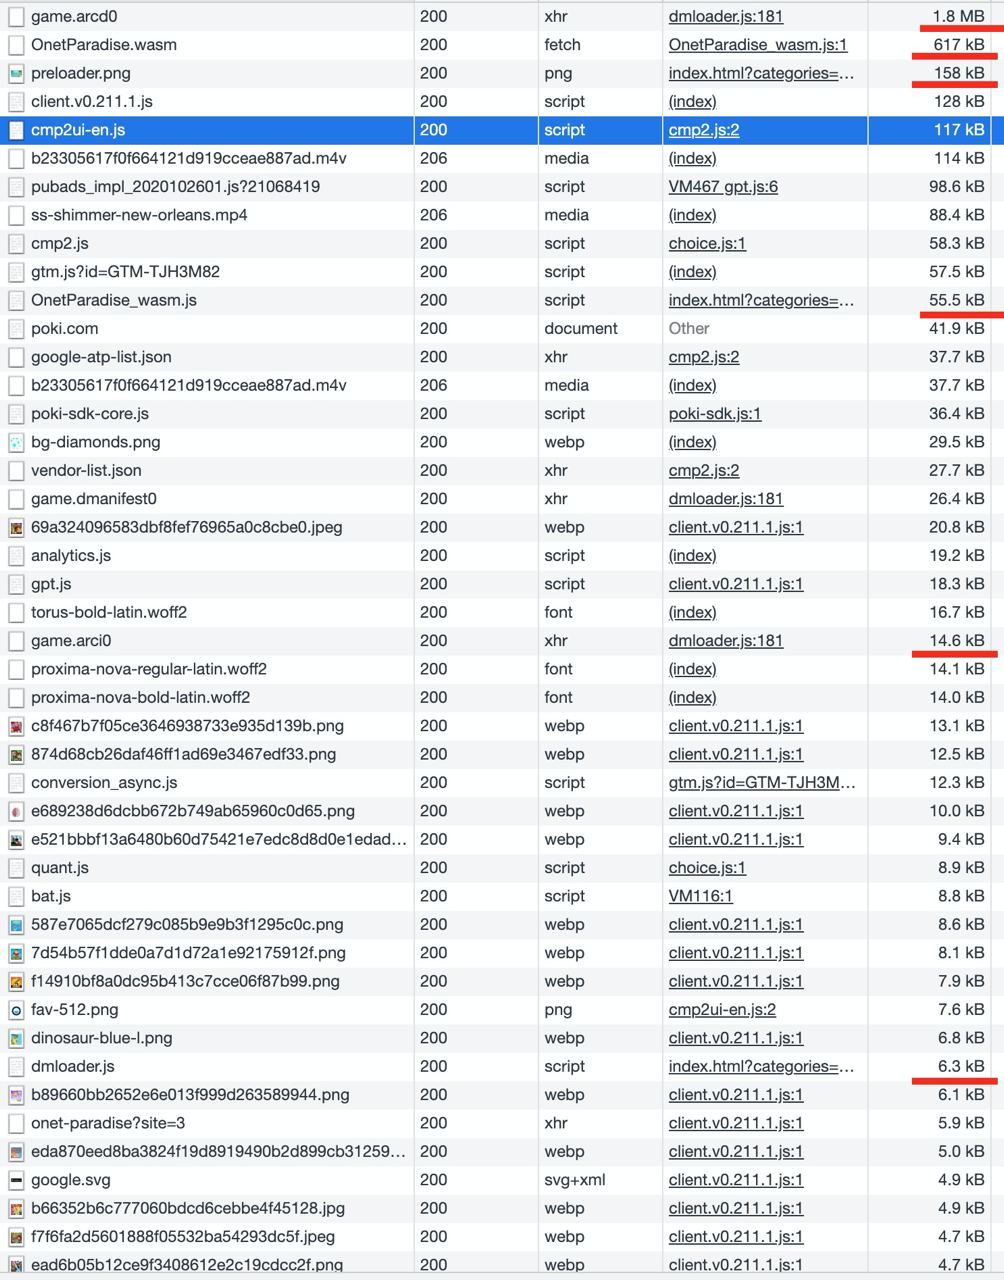Click the image icon of 874d68cb26daf46ff1ad69e3467edf33.png
The image size is (1004, 1280).
click(16, 754)
